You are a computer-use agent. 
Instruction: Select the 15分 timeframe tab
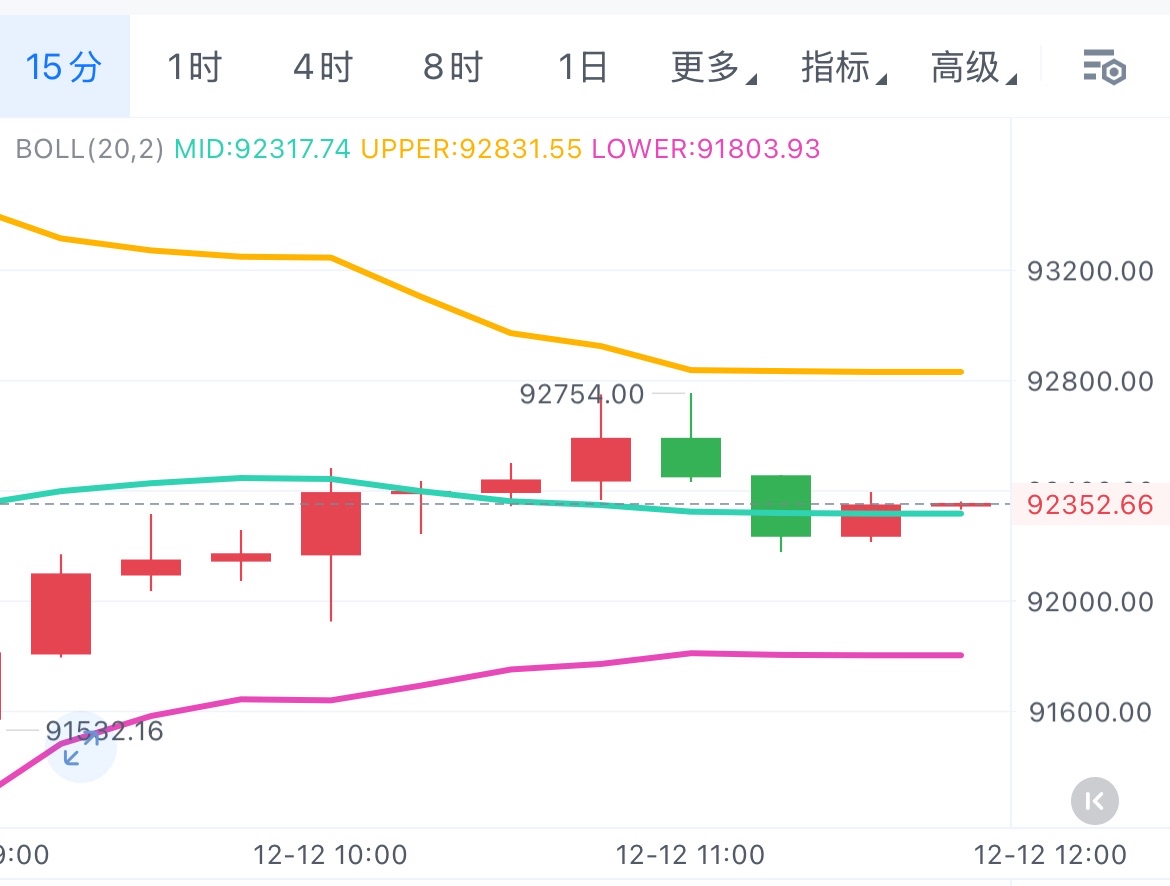64,68
